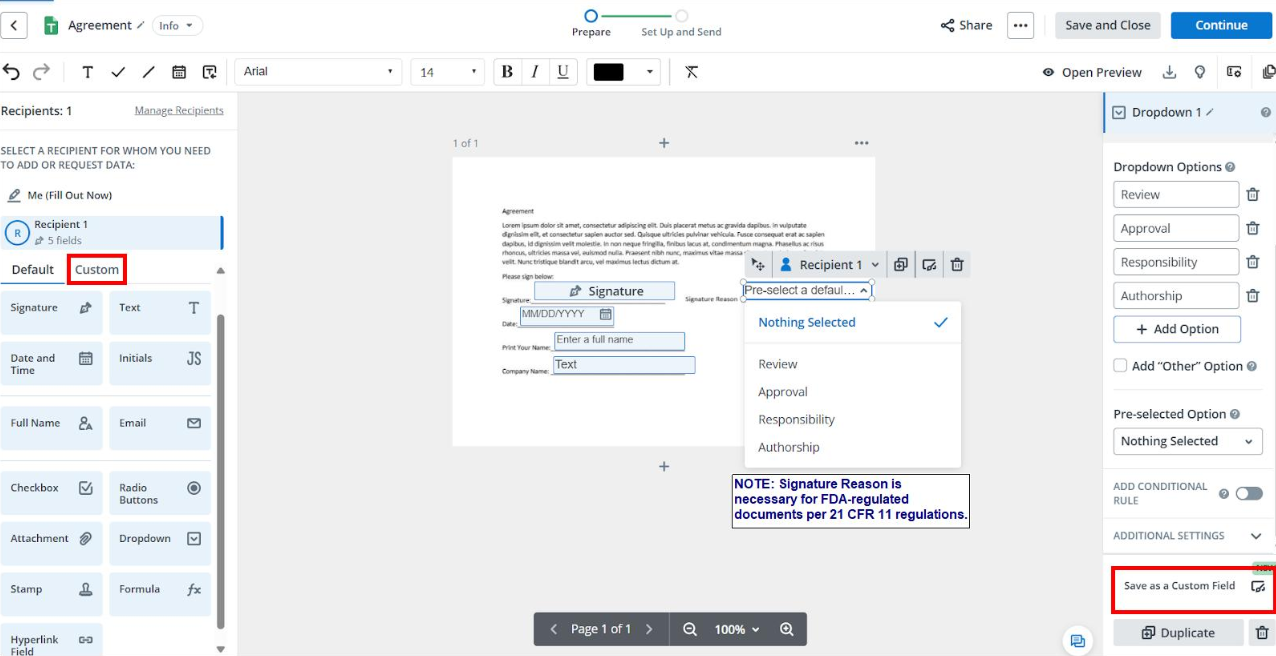The image size is (1276, 656).
Task: Select the text tool in toolbar
Action: point(88,72)
